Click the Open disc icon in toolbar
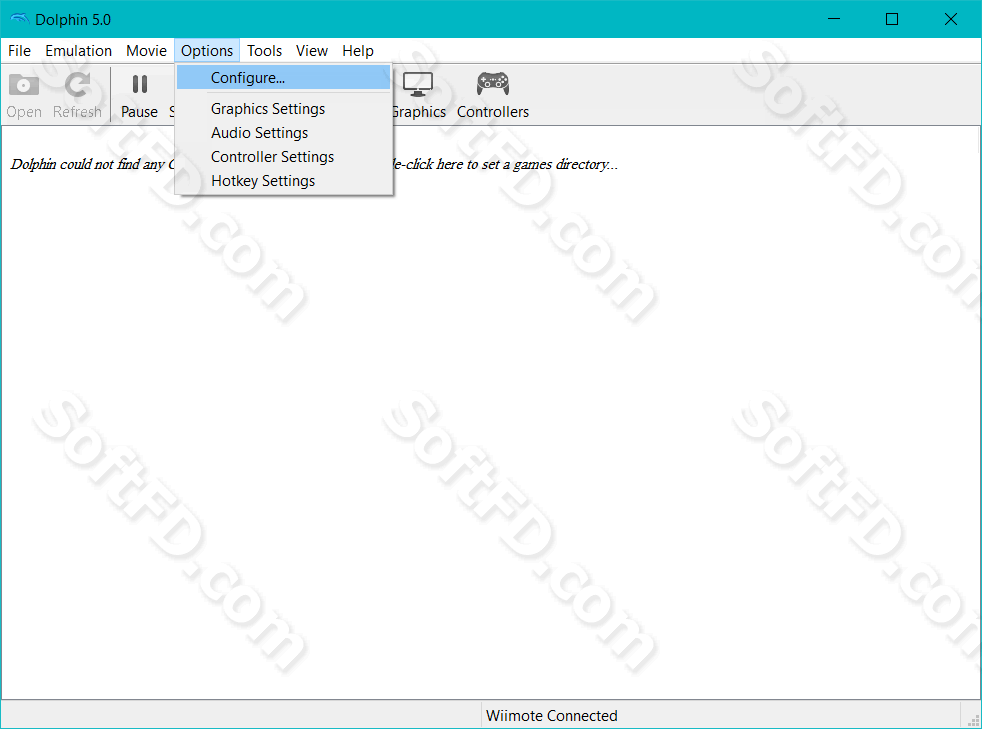This screenshot has height=729, width=982. pos(24,85)
